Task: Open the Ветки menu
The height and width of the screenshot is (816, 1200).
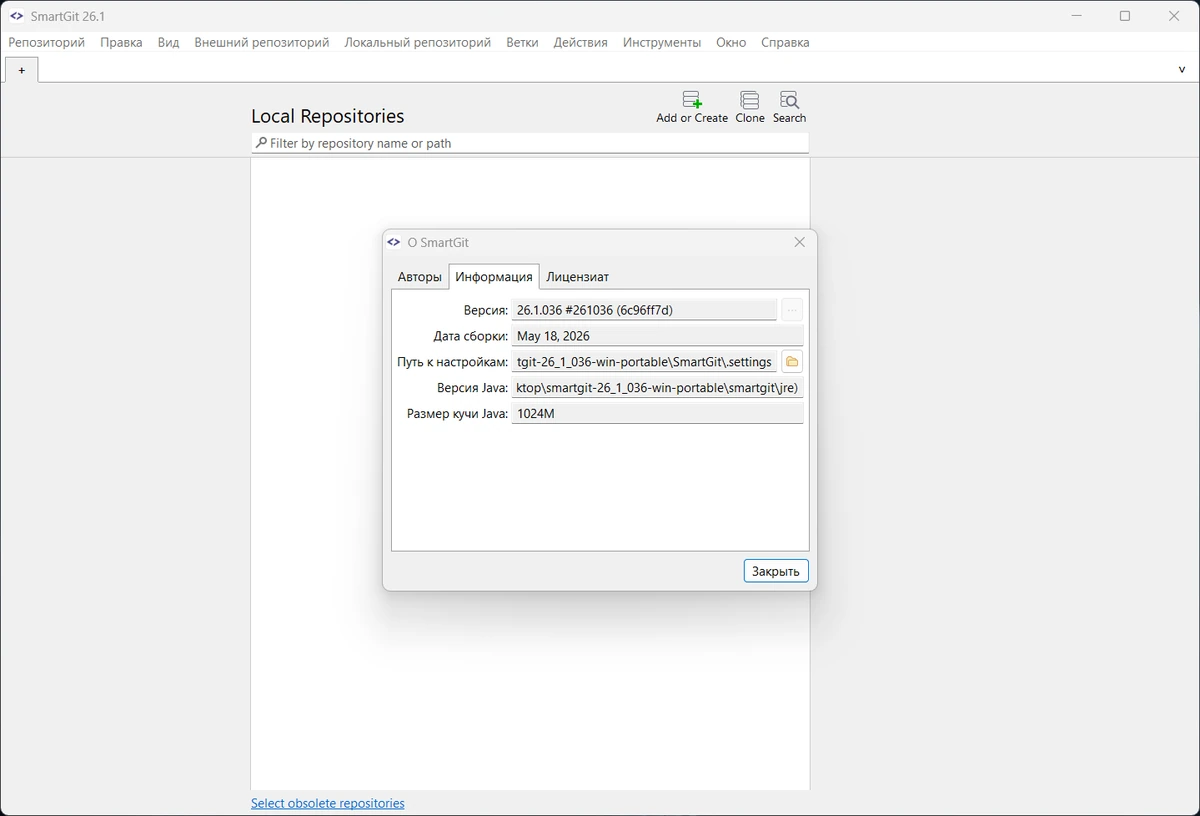Action: pyautogui.click(x=522, y=42)
